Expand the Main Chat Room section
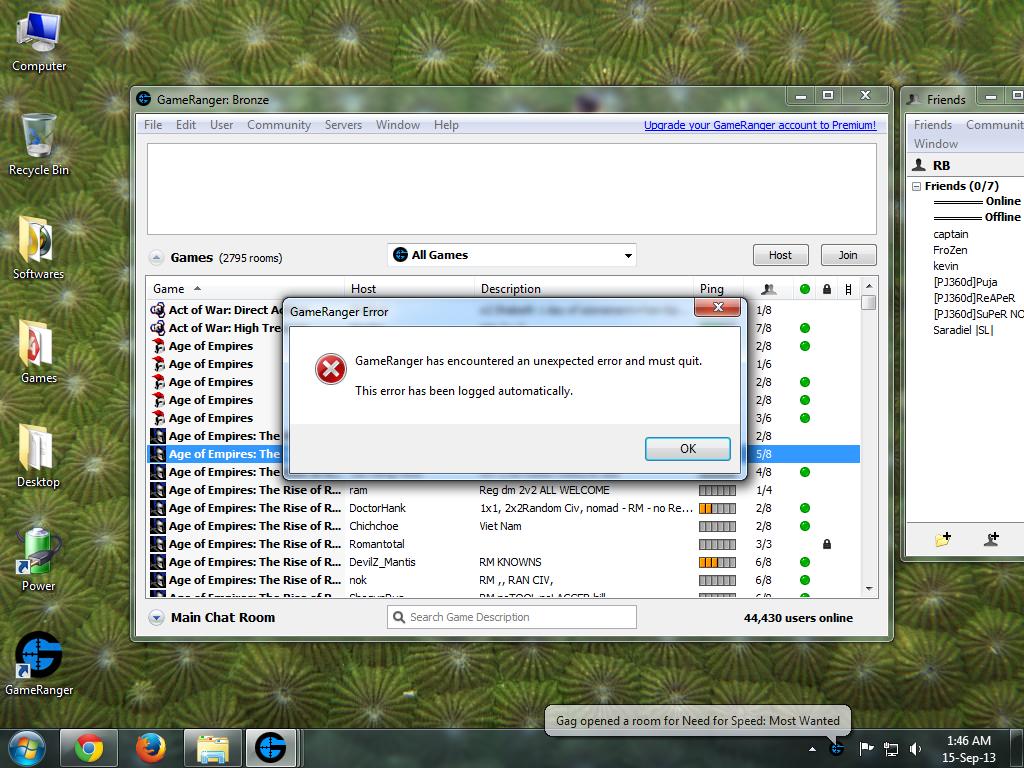The height and width of the screenshot is (768, 1024). pyautogui.click(x=157, y=618)
